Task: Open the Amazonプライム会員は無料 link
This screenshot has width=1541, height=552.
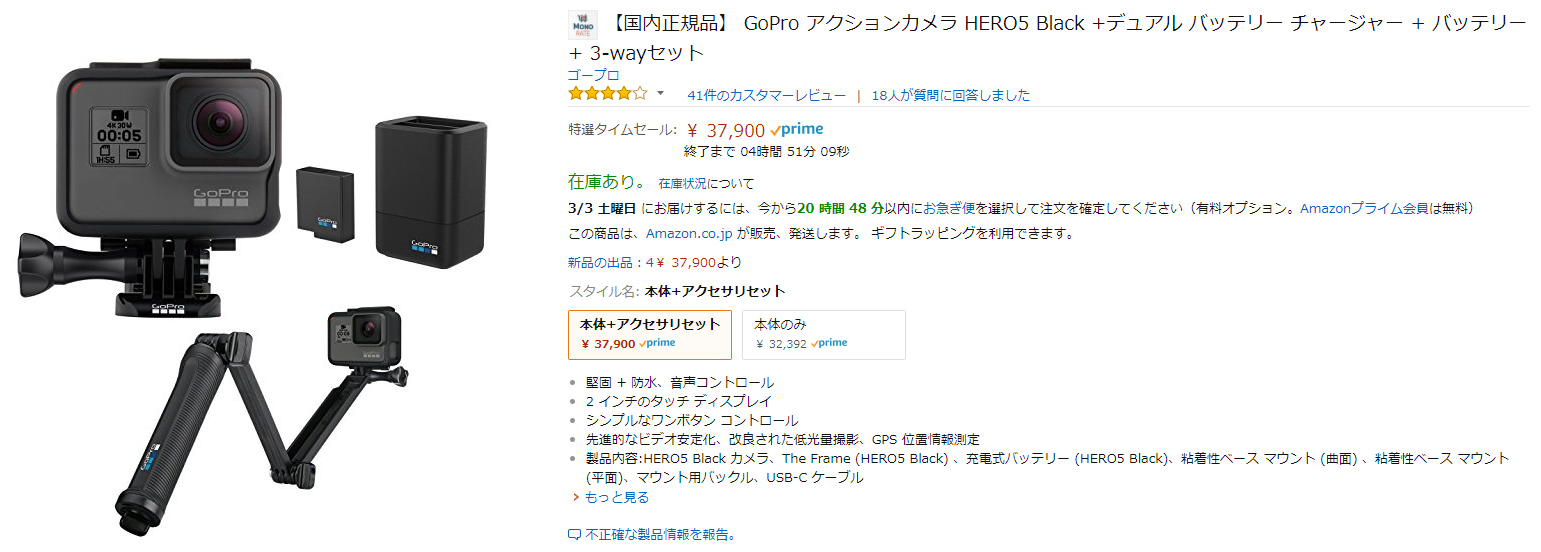Action: 1386,209
